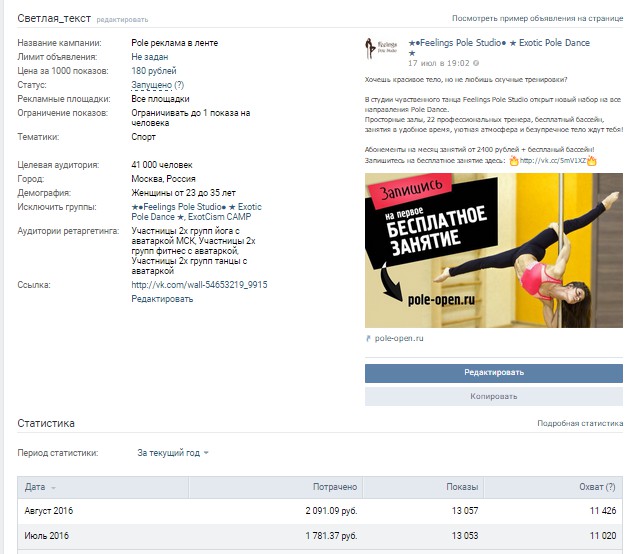
Task: Click the pole-open.ru caption link
Action: coord(399,339)
